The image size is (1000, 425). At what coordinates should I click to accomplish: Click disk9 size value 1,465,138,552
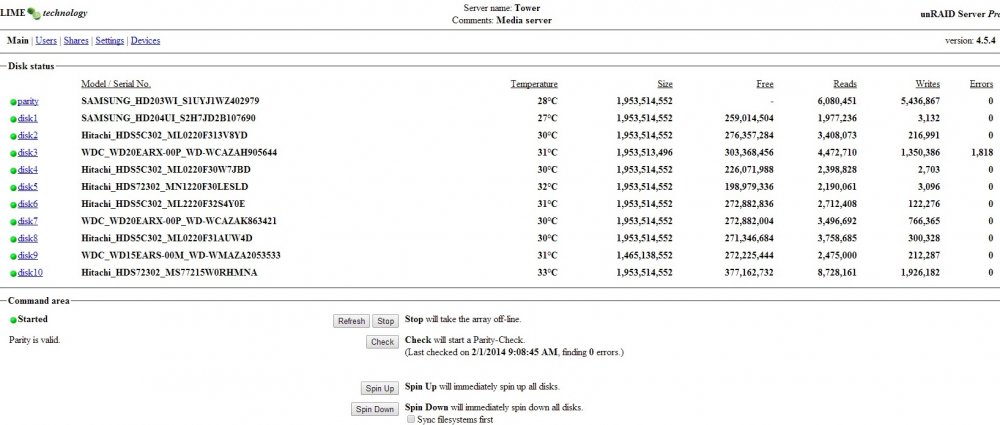645,256
